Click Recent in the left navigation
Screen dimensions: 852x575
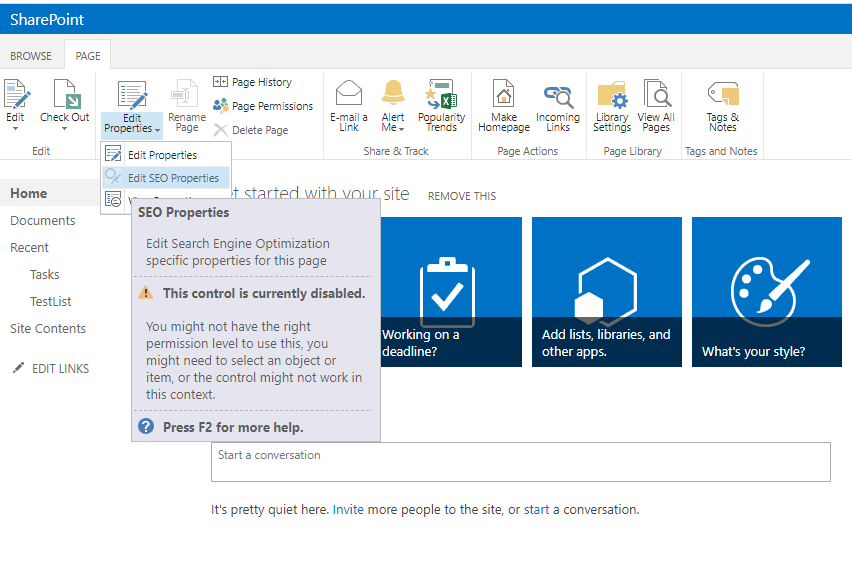pos(29,248)
